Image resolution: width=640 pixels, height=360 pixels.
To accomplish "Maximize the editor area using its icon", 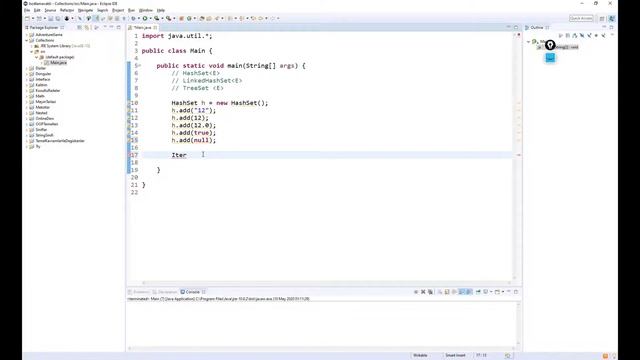I will (516, 27).
